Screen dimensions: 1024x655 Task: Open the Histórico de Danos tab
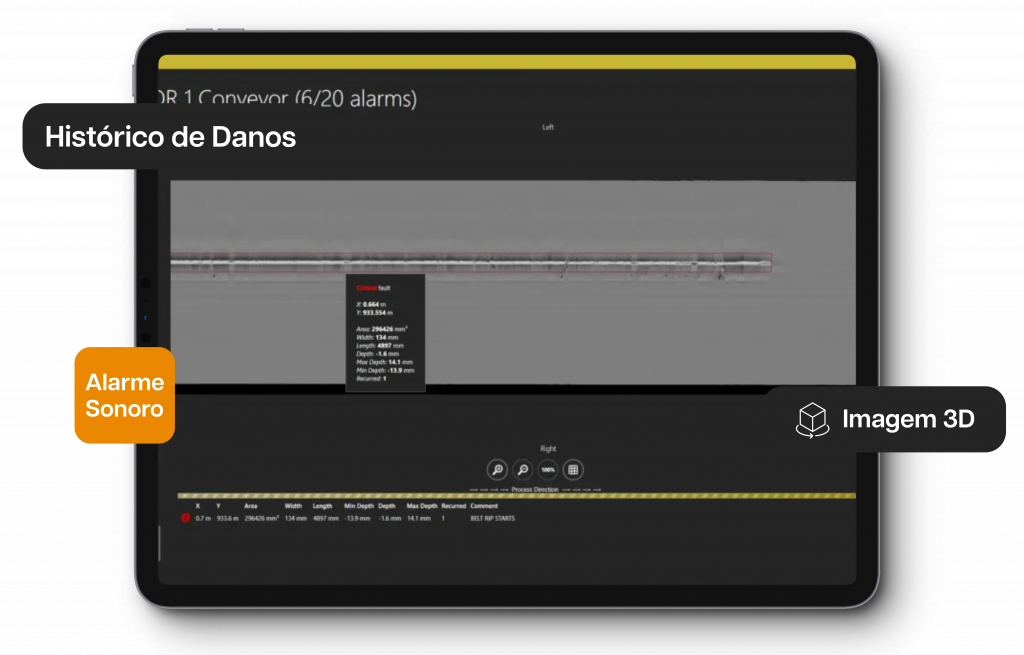tap(170, 137)
